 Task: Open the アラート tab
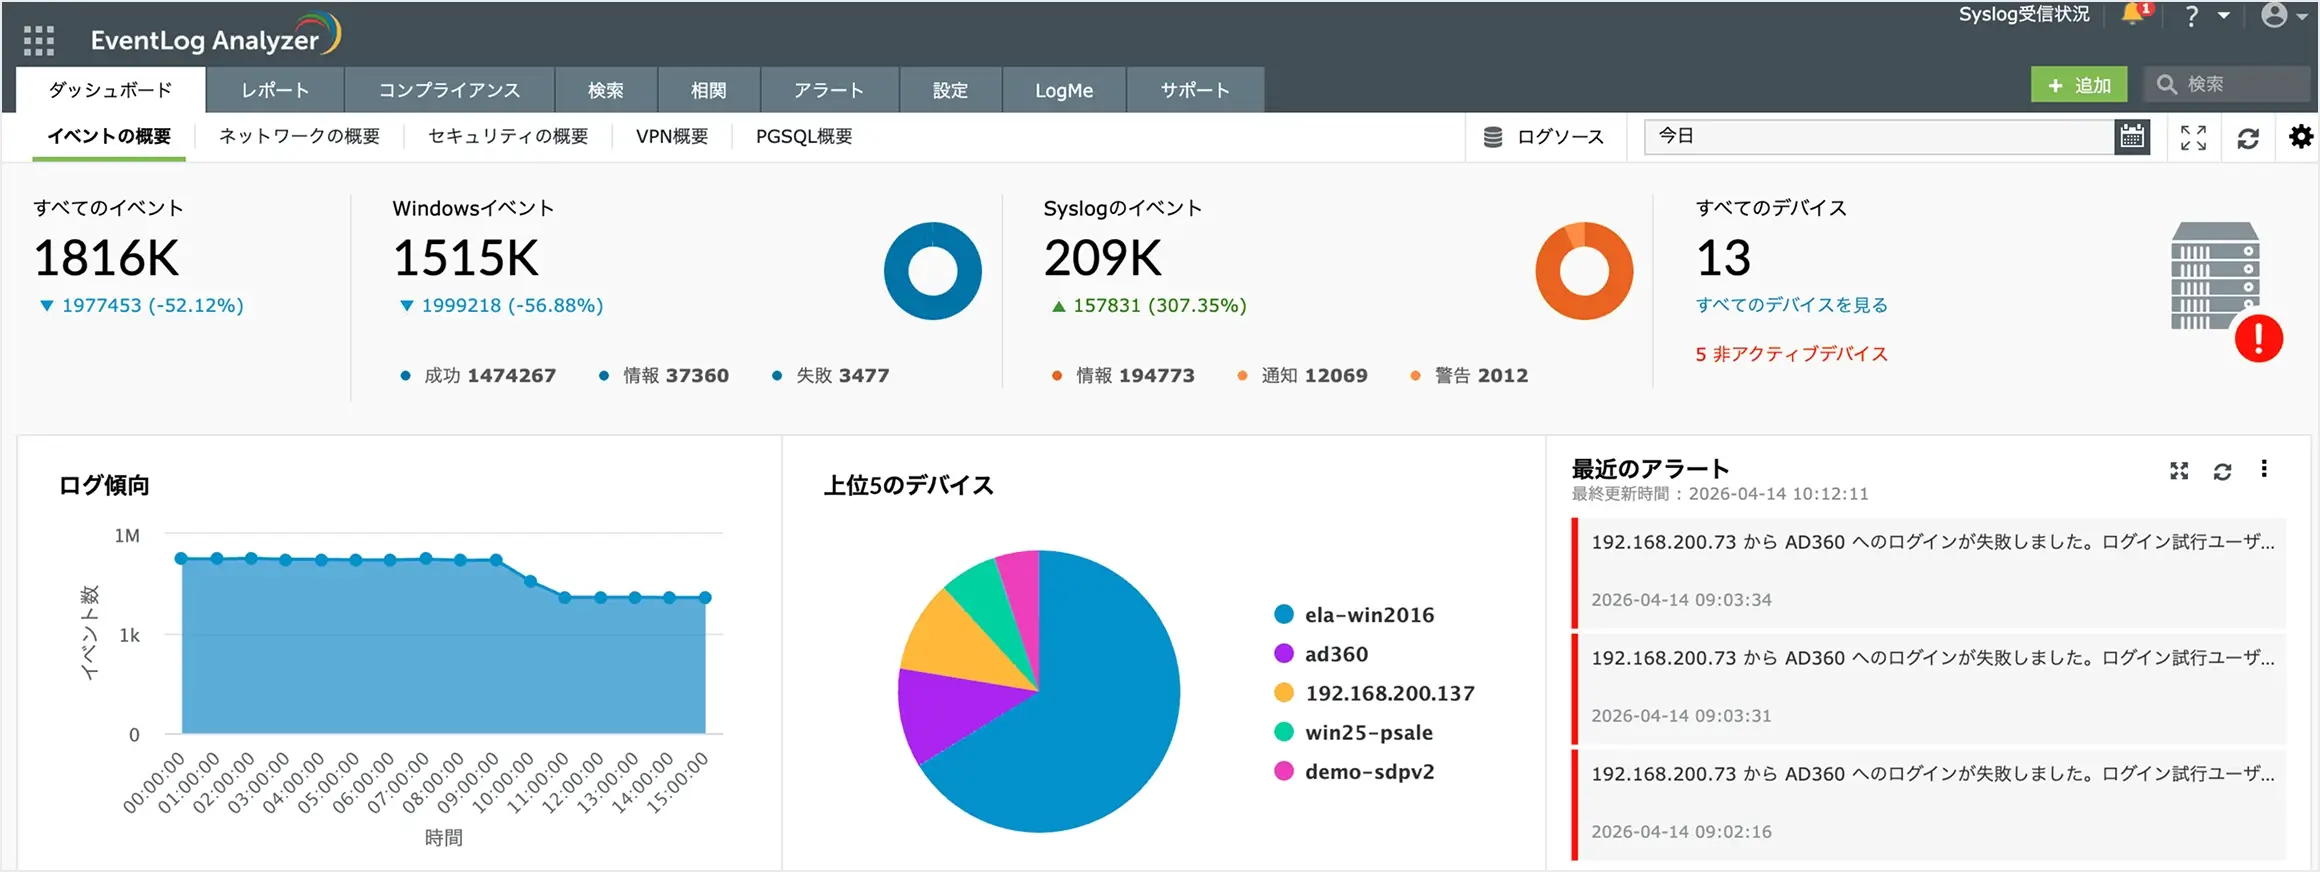click(829, 90)
